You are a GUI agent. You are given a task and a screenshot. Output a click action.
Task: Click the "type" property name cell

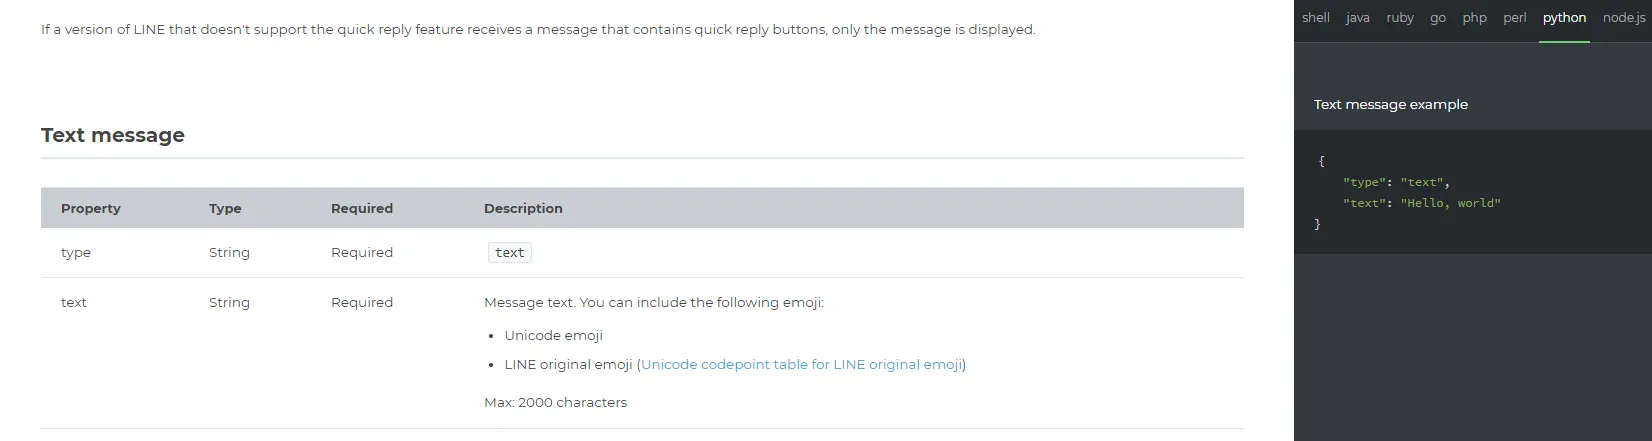pos(76,253)
